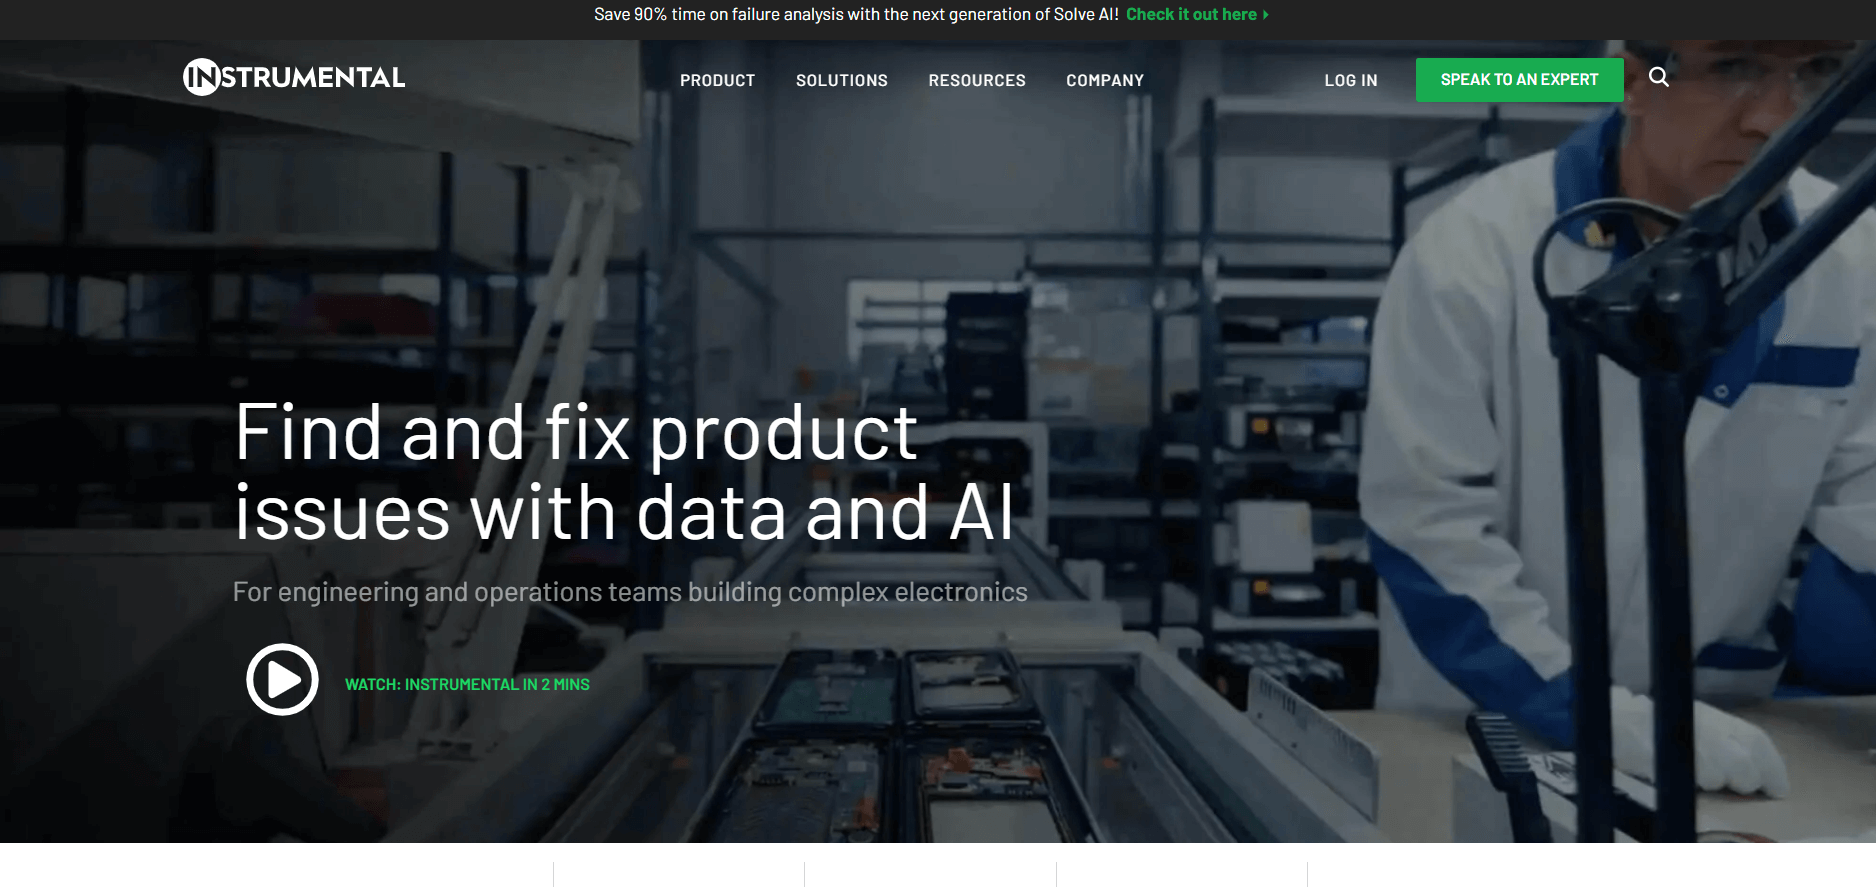Open the search magnifier icon

tap(1658, 77)
